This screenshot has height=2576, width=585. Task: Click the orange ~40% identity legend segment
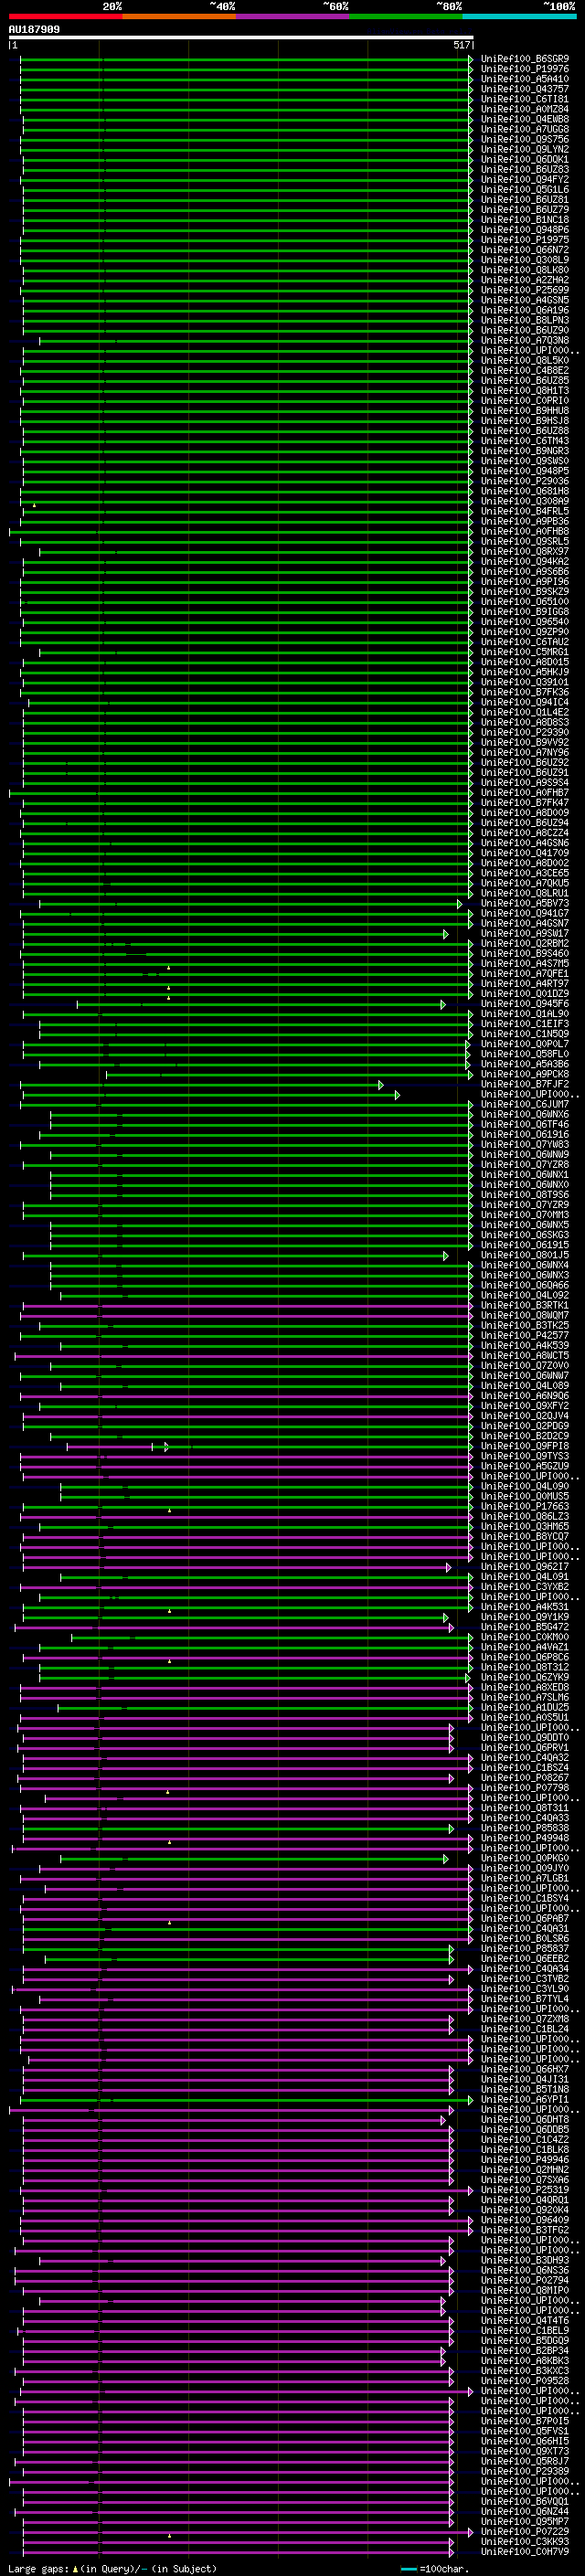[179, 16]
